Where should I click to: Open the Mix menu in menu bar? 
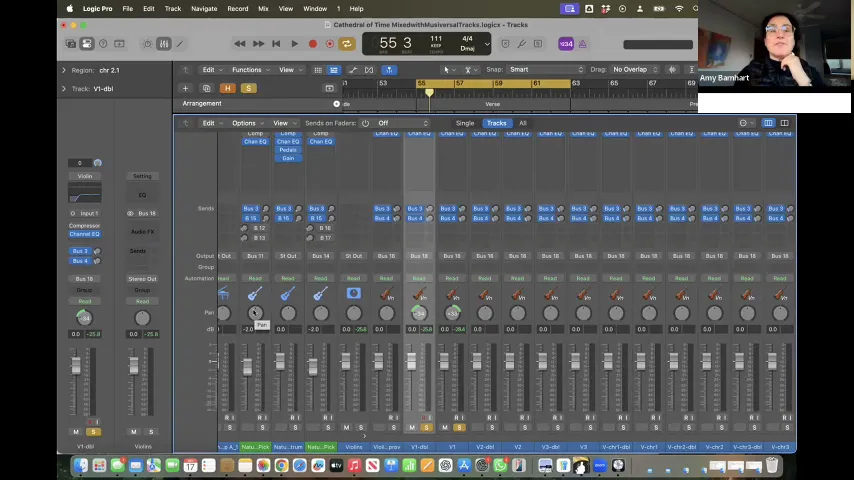click(263, 9)
